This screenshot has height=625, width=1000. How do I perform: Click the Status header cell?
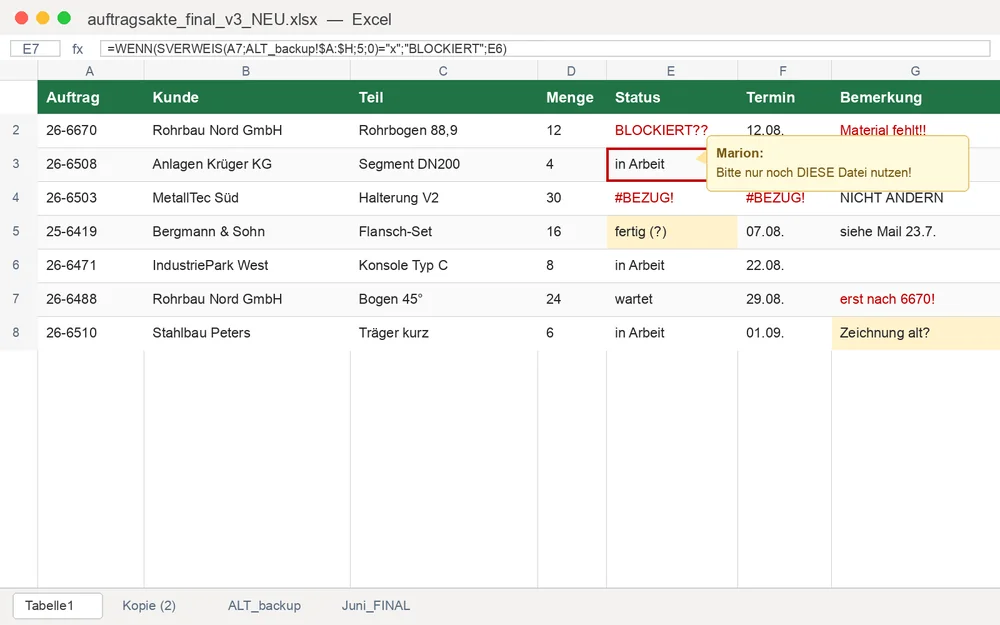click(x=672, y=97)
